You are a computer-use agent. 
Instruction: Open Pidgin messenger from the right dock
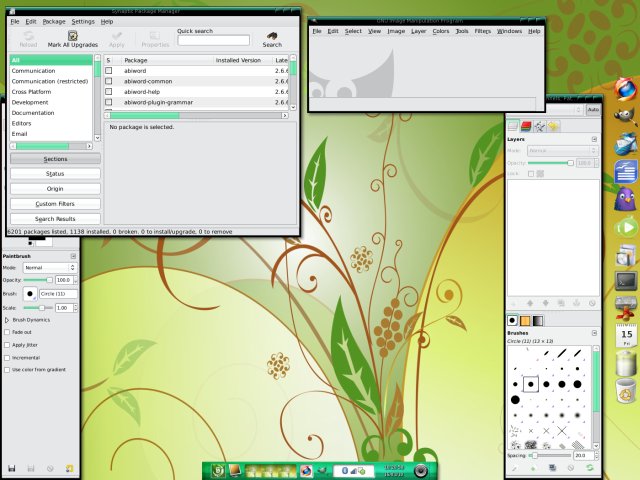(x=626, y=199)
